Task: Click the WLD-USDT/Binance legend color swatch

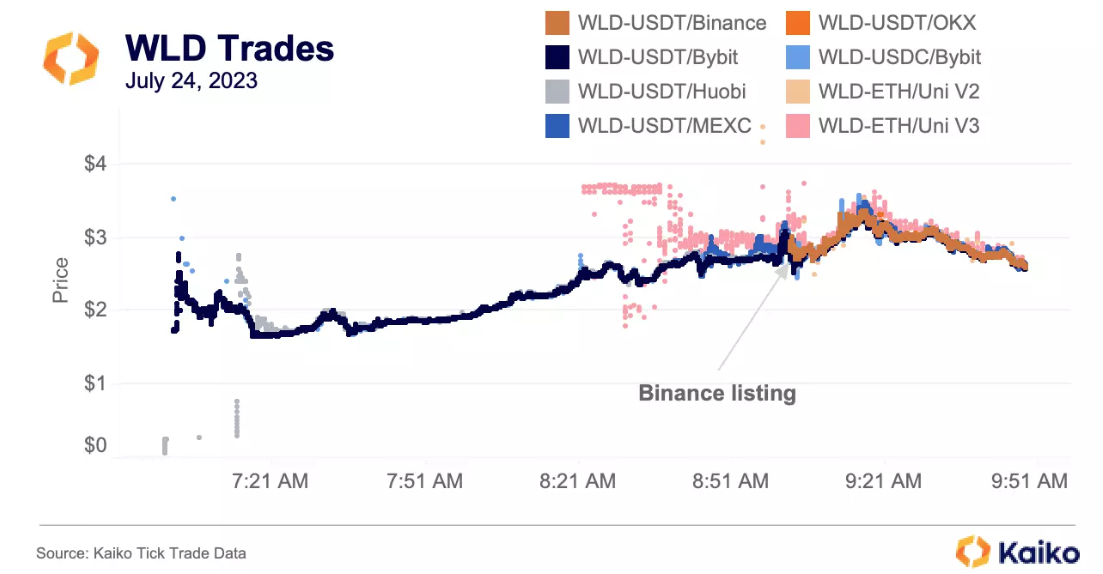Action: pos(555,22)
